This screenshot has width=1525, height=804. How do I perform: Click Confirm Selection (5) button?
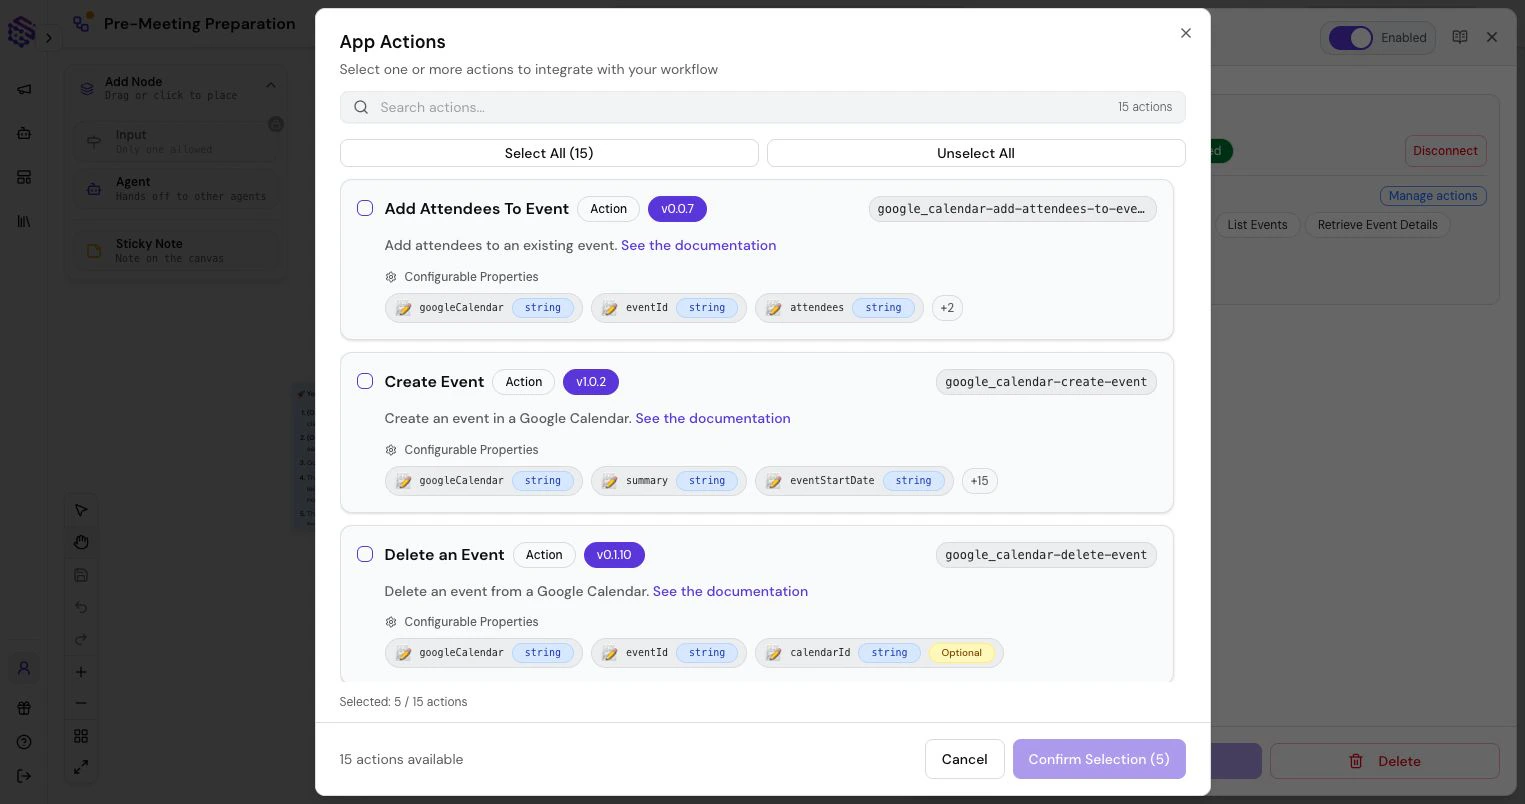(1099, 759)
